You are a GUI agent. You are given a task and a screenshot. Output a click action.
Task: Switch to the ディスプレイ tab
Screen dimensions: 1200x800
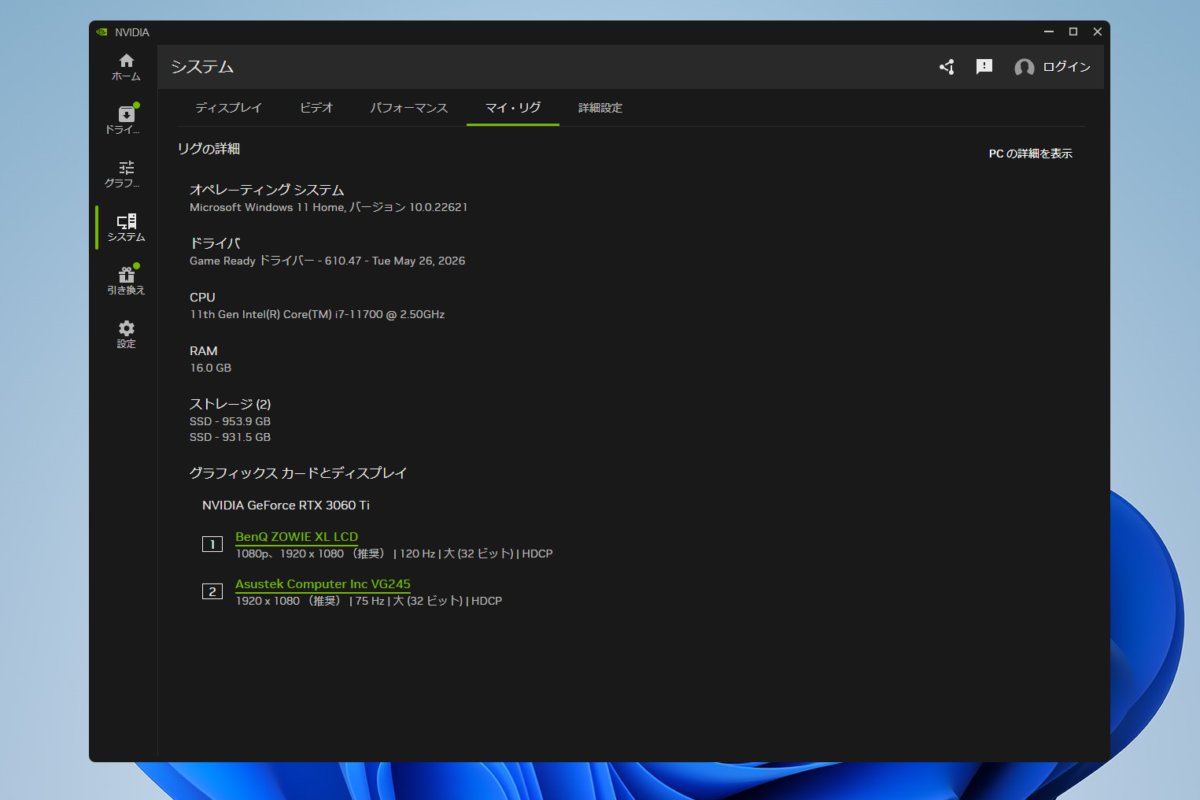pyautogui.click(x=229, y=107)
